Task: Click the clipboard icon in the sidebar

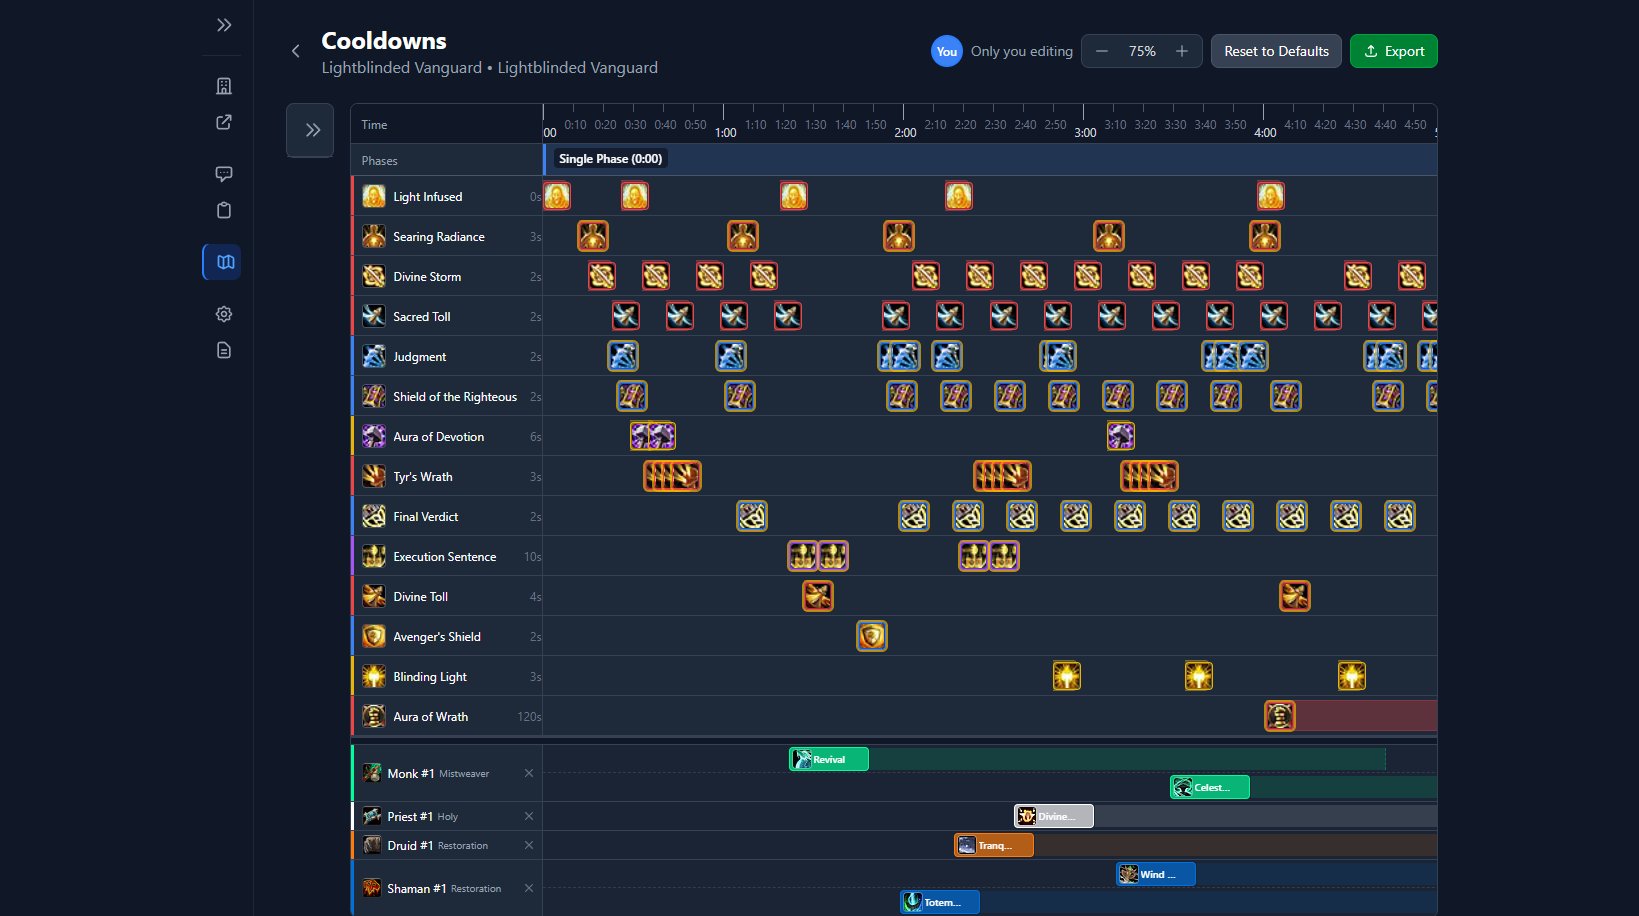Action: click(x=223, y=210)
